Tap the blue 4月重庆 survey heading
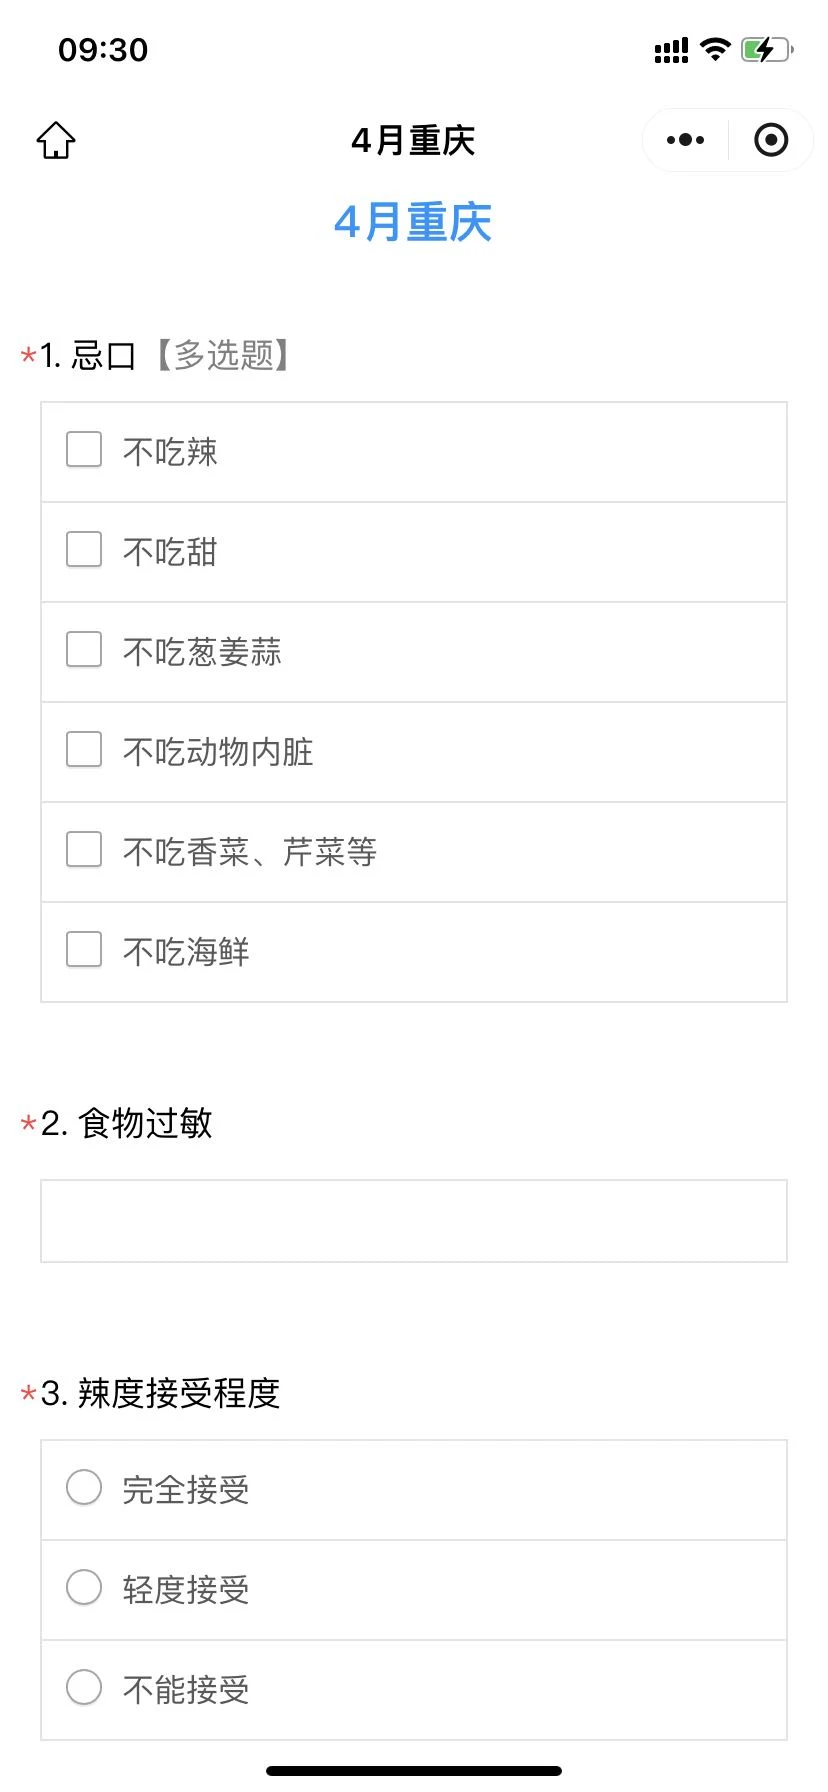The height and width of the screenshot is (1792, 828). [x=413, y=222]
